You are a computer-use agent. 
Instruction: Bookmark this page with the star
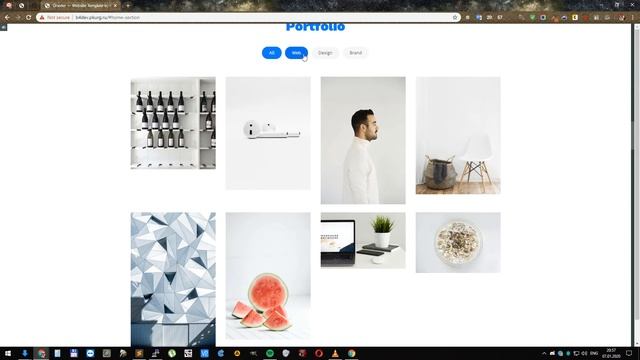455,18
